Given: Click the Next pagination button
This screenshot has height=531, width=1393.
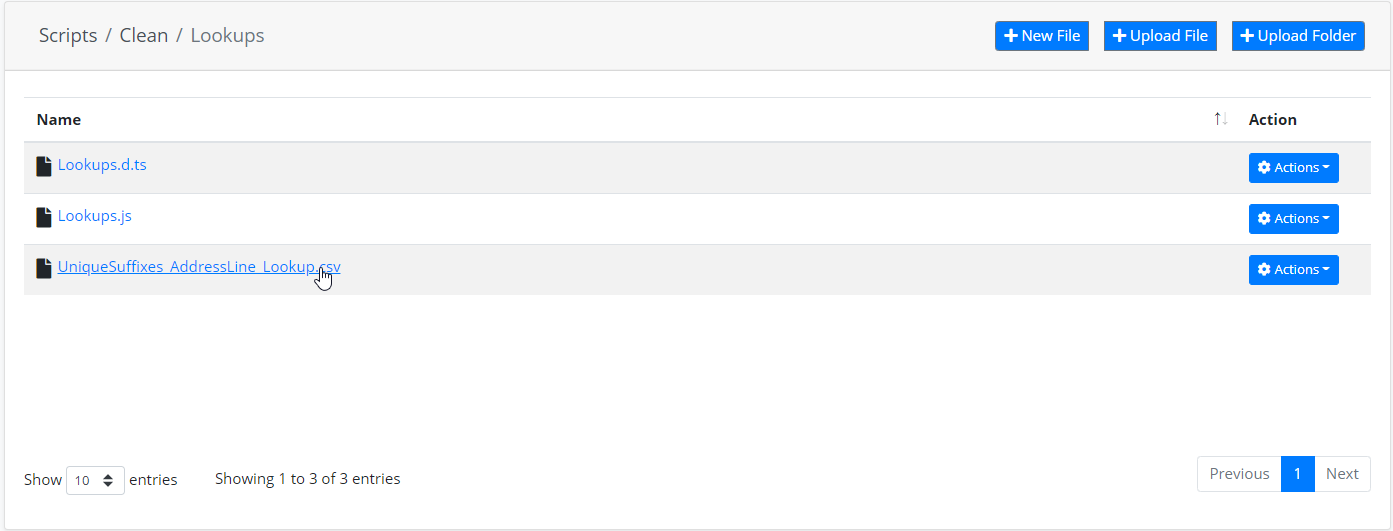Looking at the screenshot, I should [1342, 474].
